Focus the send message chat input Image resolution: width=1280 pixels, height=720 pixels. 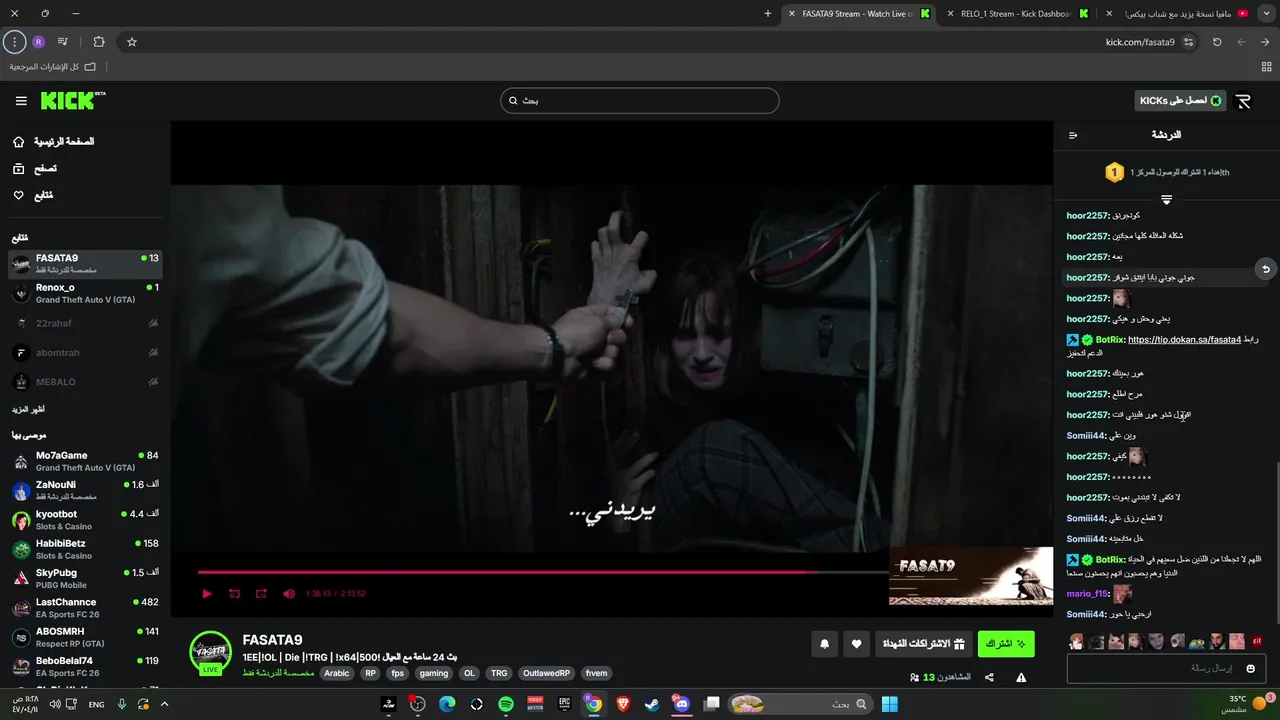click(1166, 668)
